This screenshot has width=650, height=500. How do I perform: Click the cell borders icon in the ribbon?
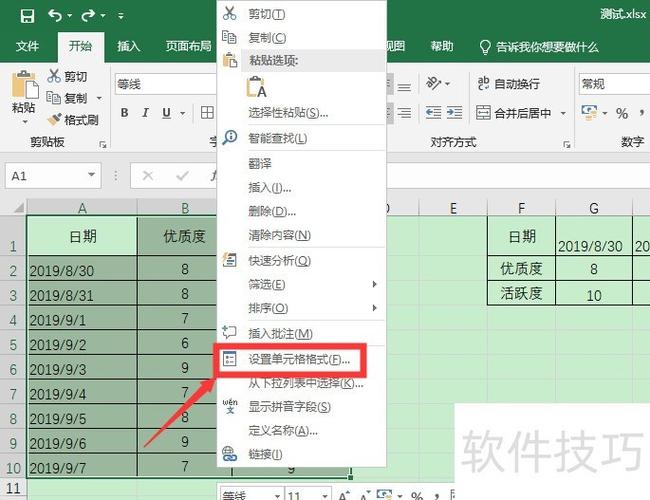(x=207, y=113)
